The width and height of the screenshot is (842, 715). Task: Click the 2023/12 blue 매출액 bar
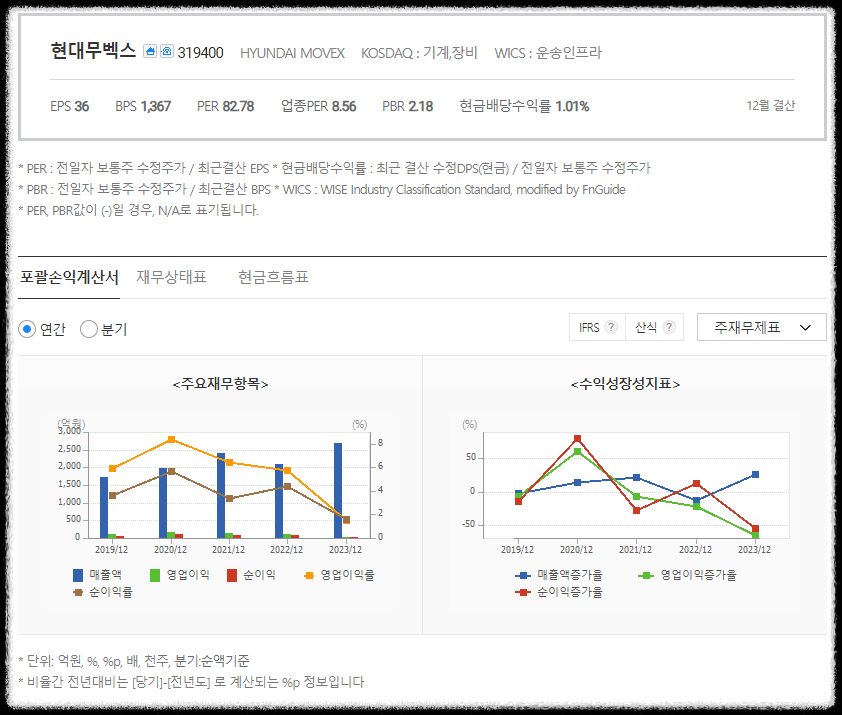point(338,490)
